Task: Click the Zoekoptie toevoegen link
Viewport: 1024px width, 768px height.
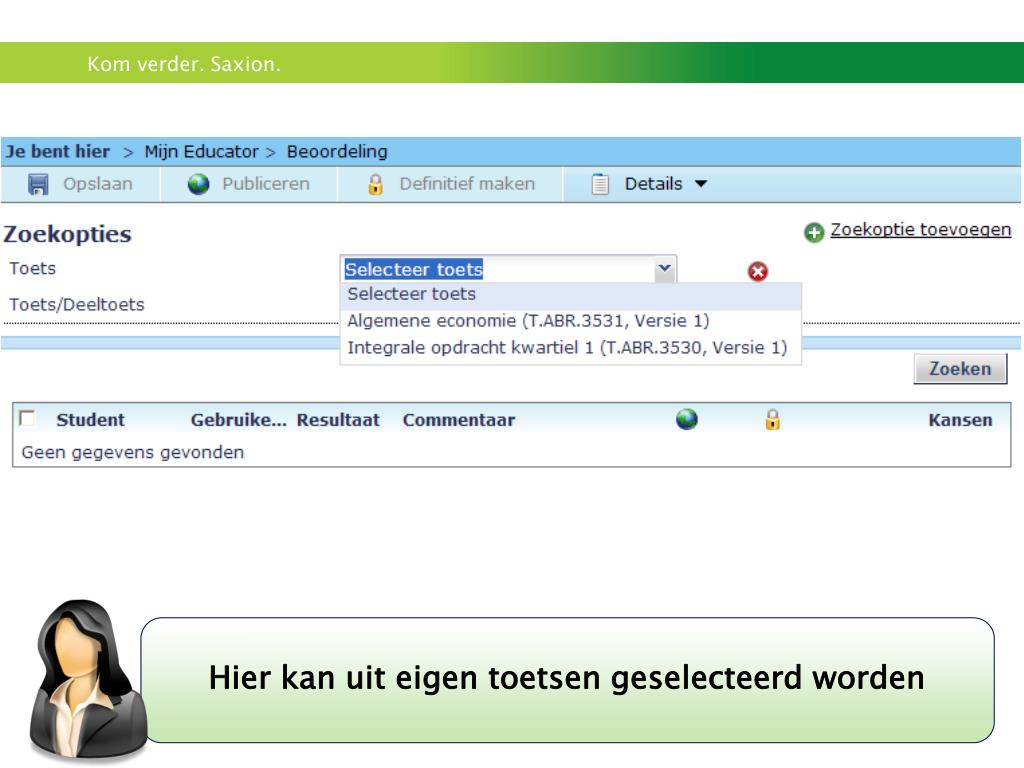Action: pos(920,230)
